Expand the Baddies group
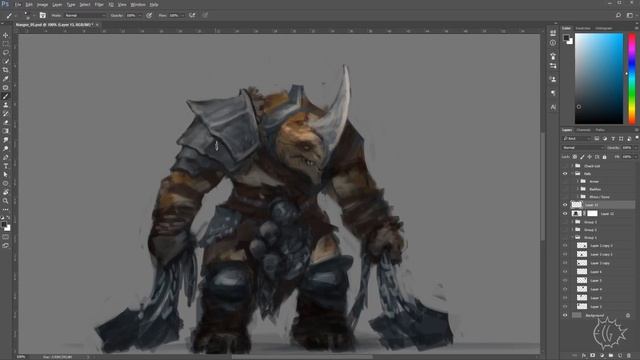Image resolution: width=640 pixels, height=360 pixels. pos(578,189)
